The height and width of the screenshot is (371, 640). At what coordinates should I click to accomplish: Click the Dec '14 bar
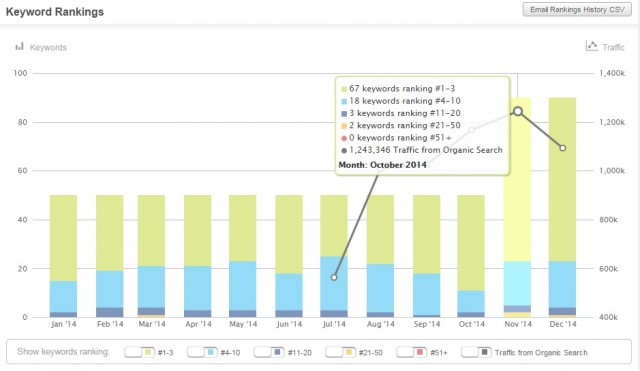pyautogui.click(x=562, y=207)
